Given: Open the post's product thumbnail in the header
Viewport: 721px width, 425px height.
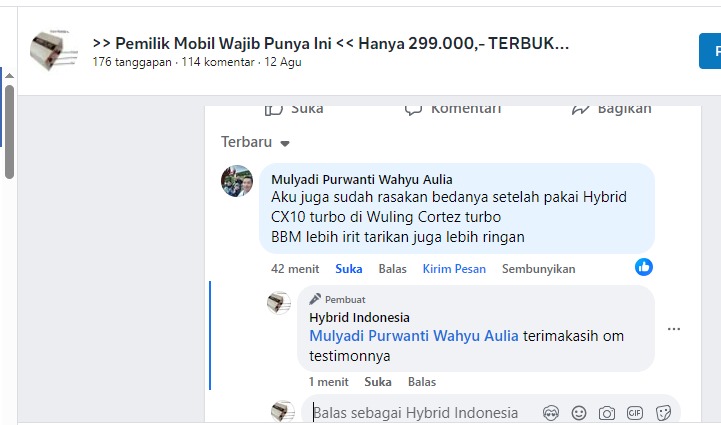Looking at the screenshot, I should pyautogui.click(x=53, y=50).
